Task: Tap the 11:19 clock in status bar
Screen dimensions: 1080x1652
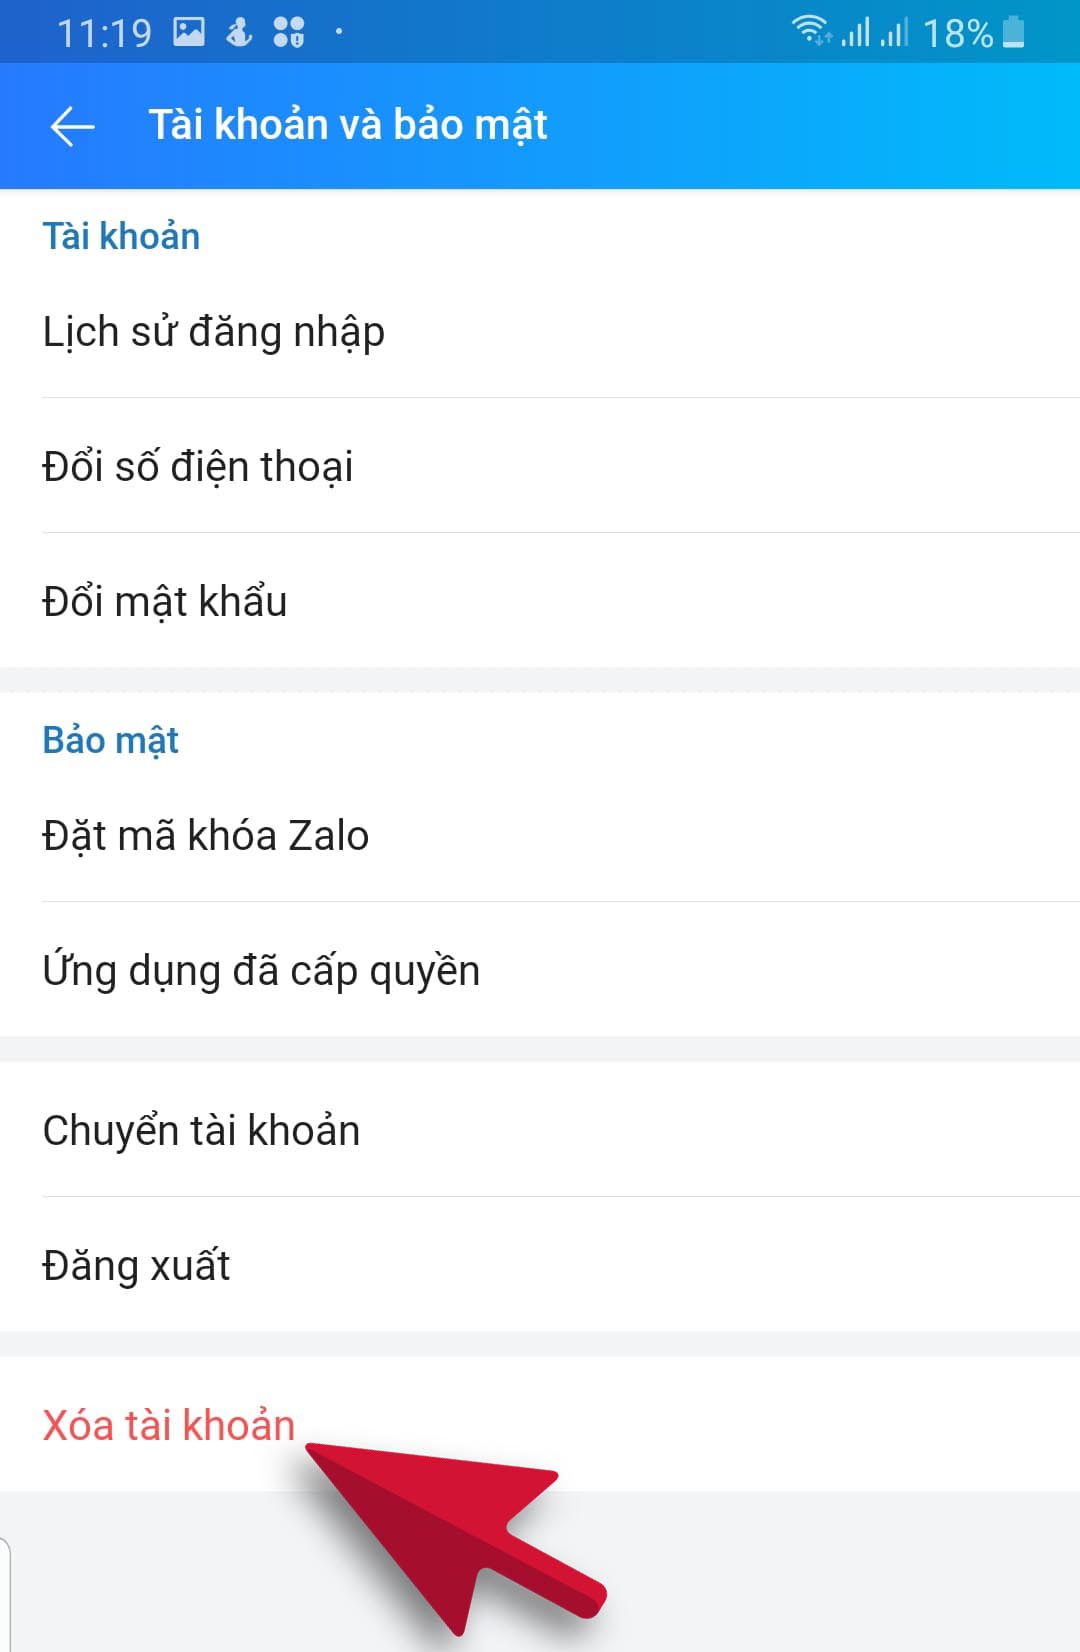Action: [x=104, y=33]
